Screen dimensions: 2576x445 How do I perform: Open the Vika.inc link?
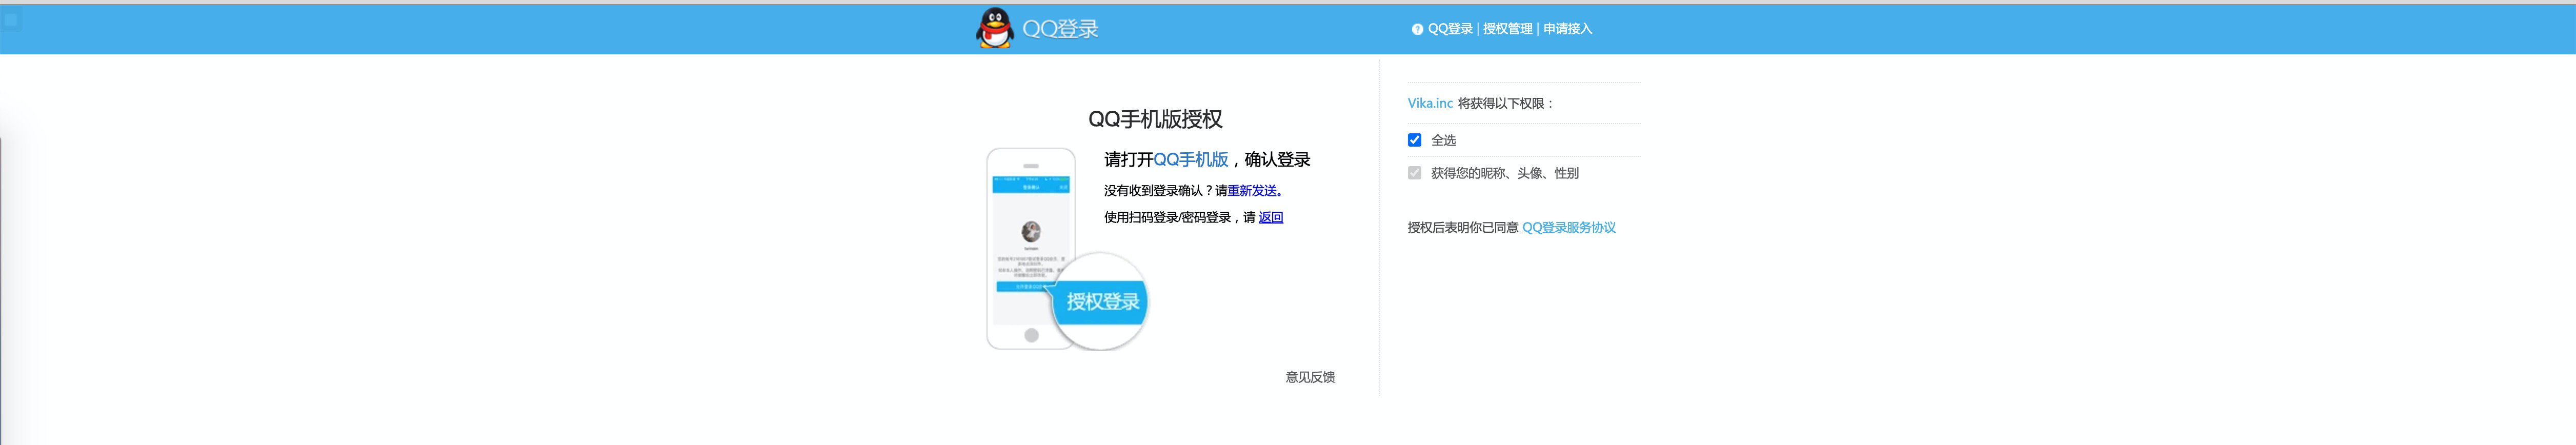point(1430,103)
